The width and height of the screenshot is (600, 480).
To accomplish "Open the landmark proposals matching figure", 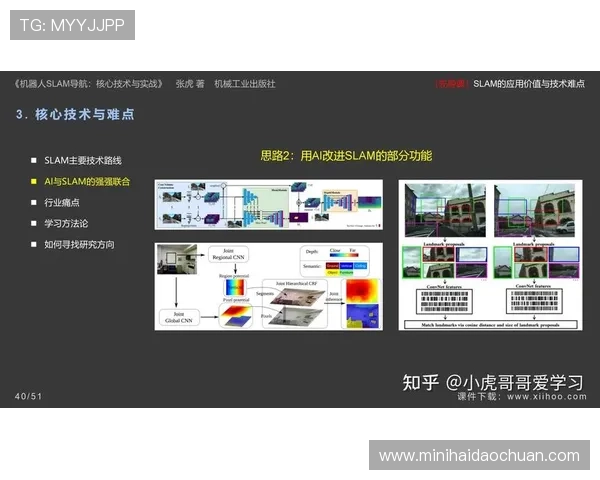I will 491,255.
